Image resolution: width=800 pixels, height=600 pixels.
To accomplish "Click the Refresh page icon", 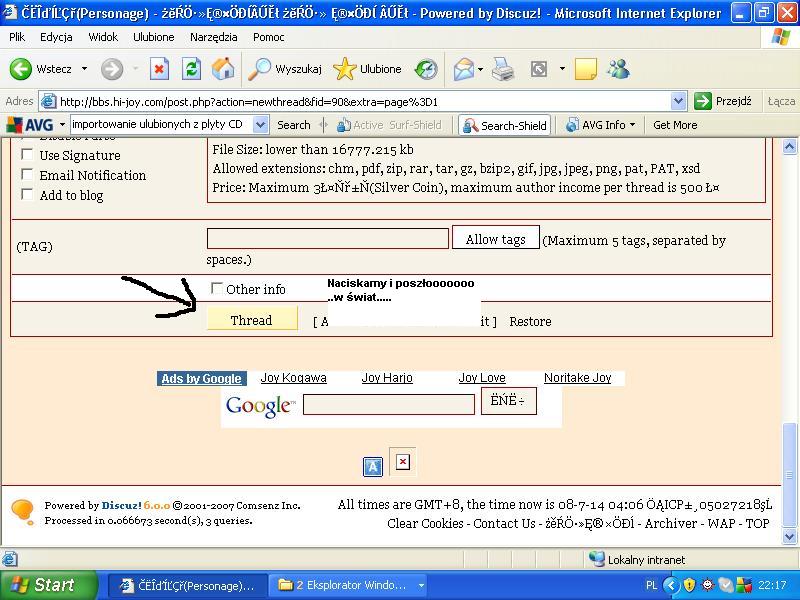I will point(191,69).
